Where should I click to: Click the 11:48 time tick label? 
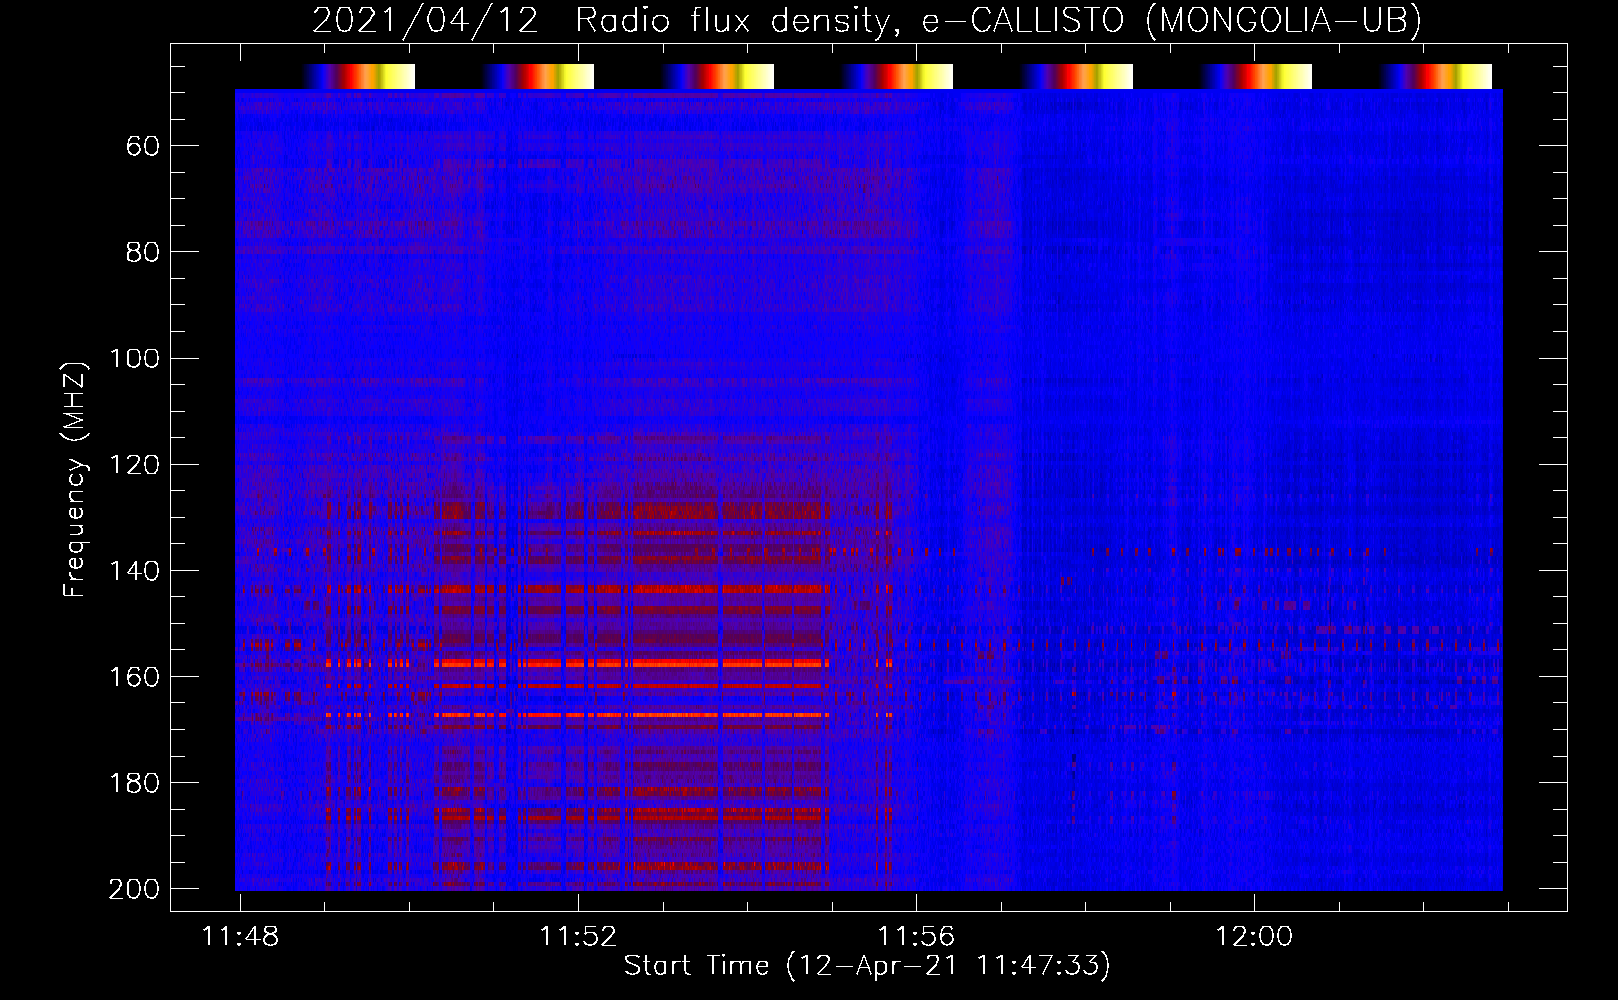tap(240, 937)
